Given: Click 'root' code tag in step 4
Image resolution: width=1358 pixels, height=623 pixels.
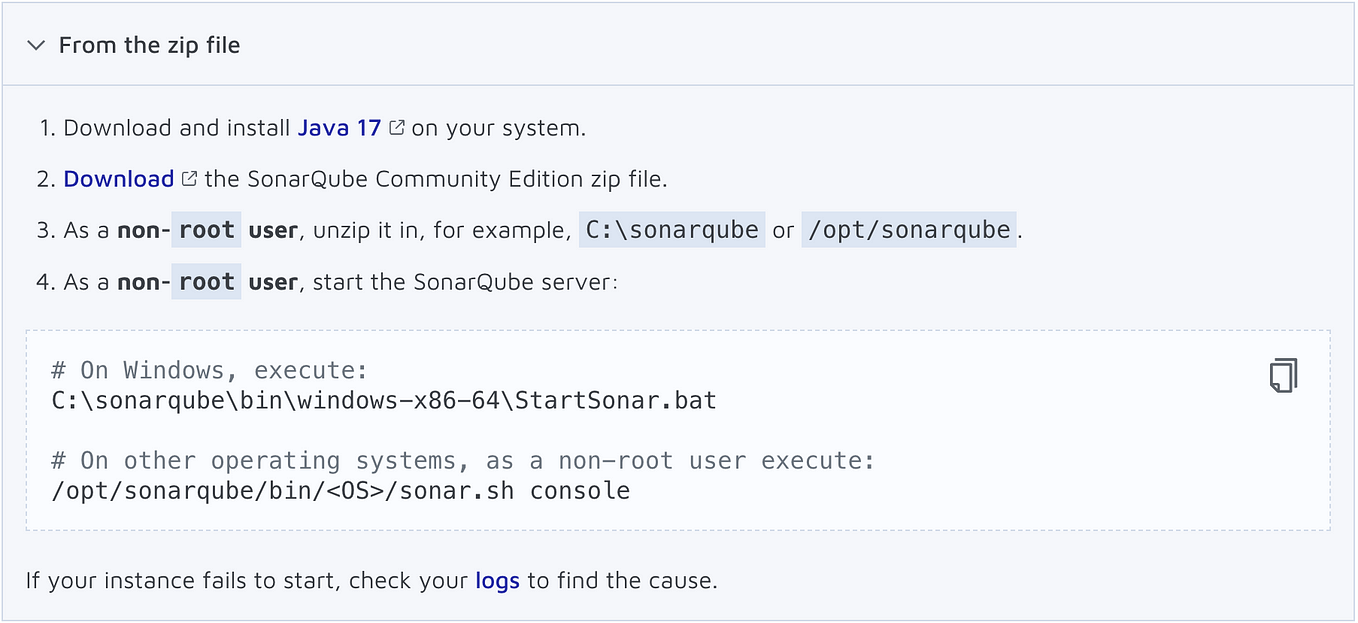Looking at the screenshot, I should (206, 282).
